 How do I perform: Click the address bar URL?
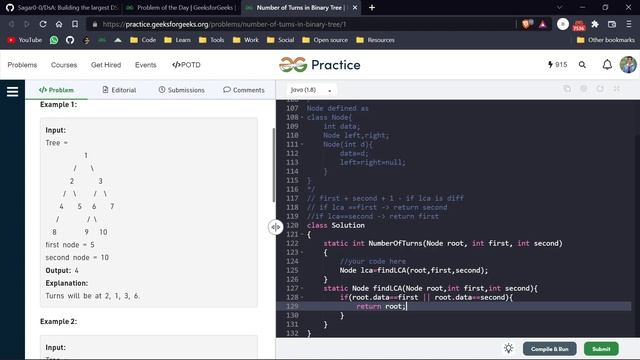(x=224, y=24)
